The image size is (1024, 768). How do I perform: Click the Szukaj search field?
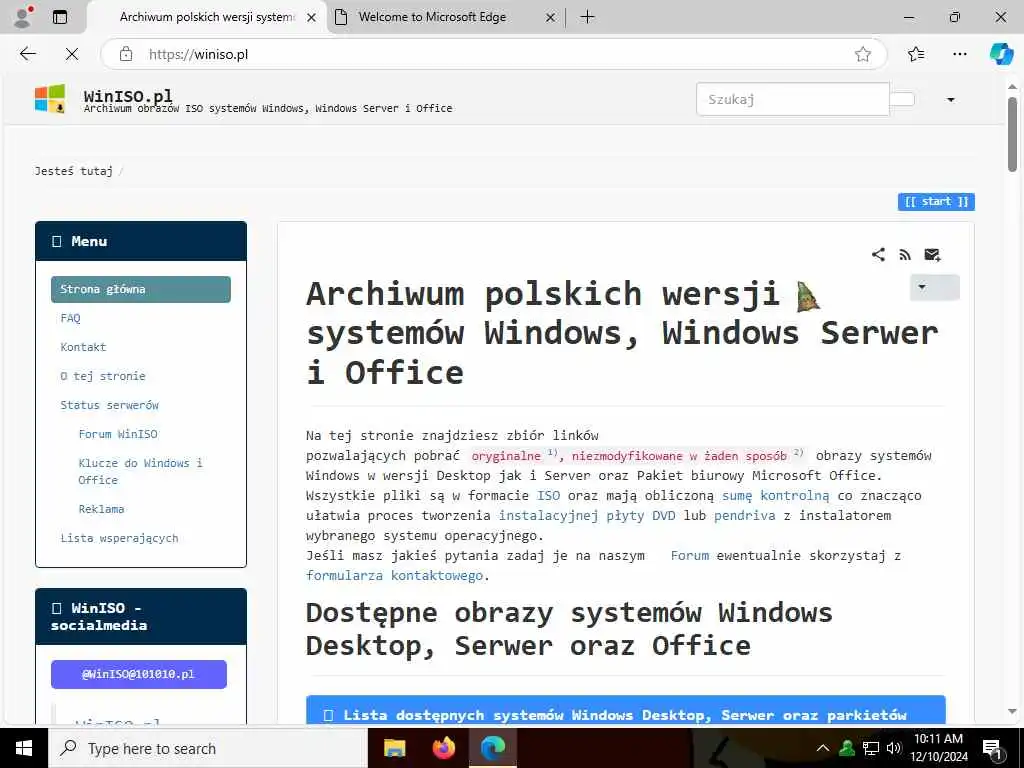(792, 99)
